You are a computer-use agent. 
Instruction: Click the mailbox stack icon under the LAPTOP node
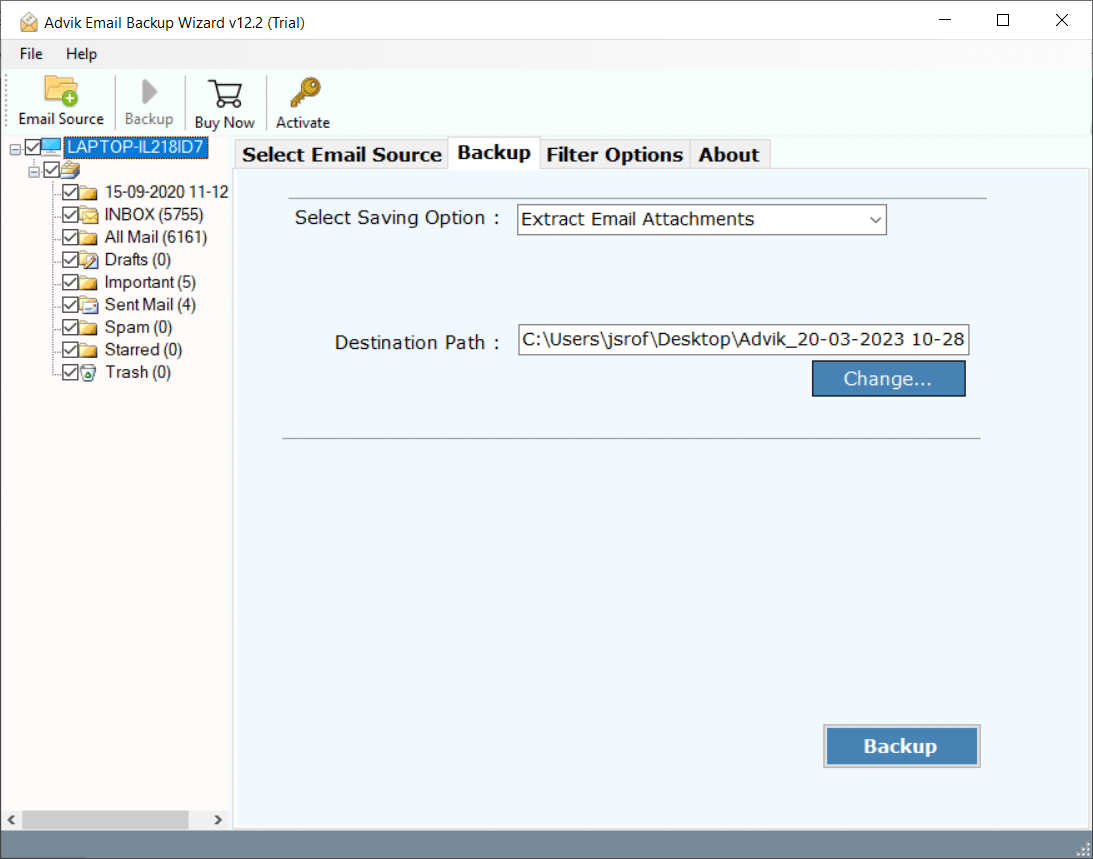point(70,169)
